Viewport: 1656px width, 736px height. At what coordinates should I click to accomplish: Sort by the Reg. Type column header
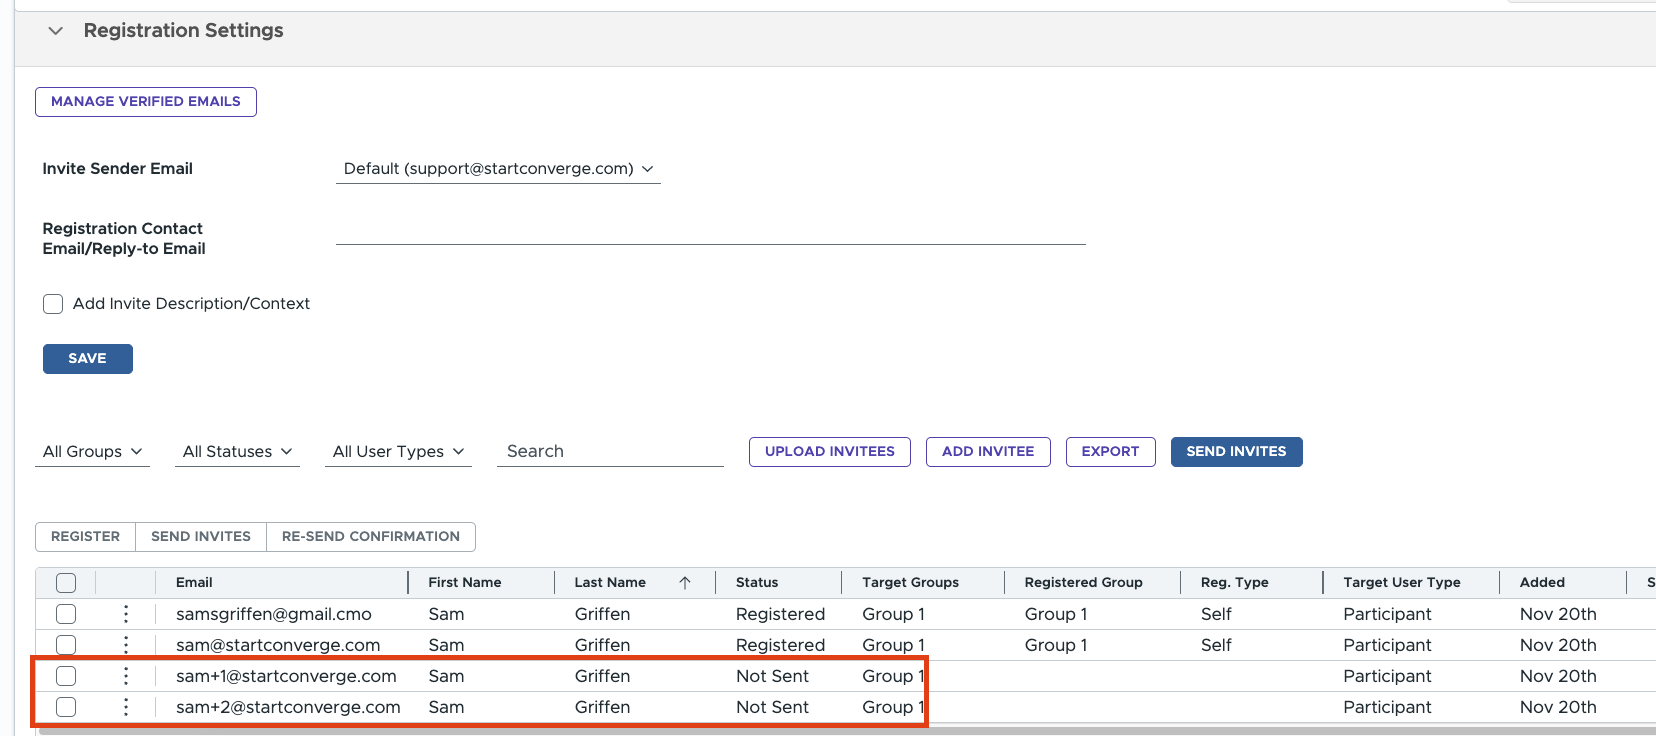(1235, 583)
